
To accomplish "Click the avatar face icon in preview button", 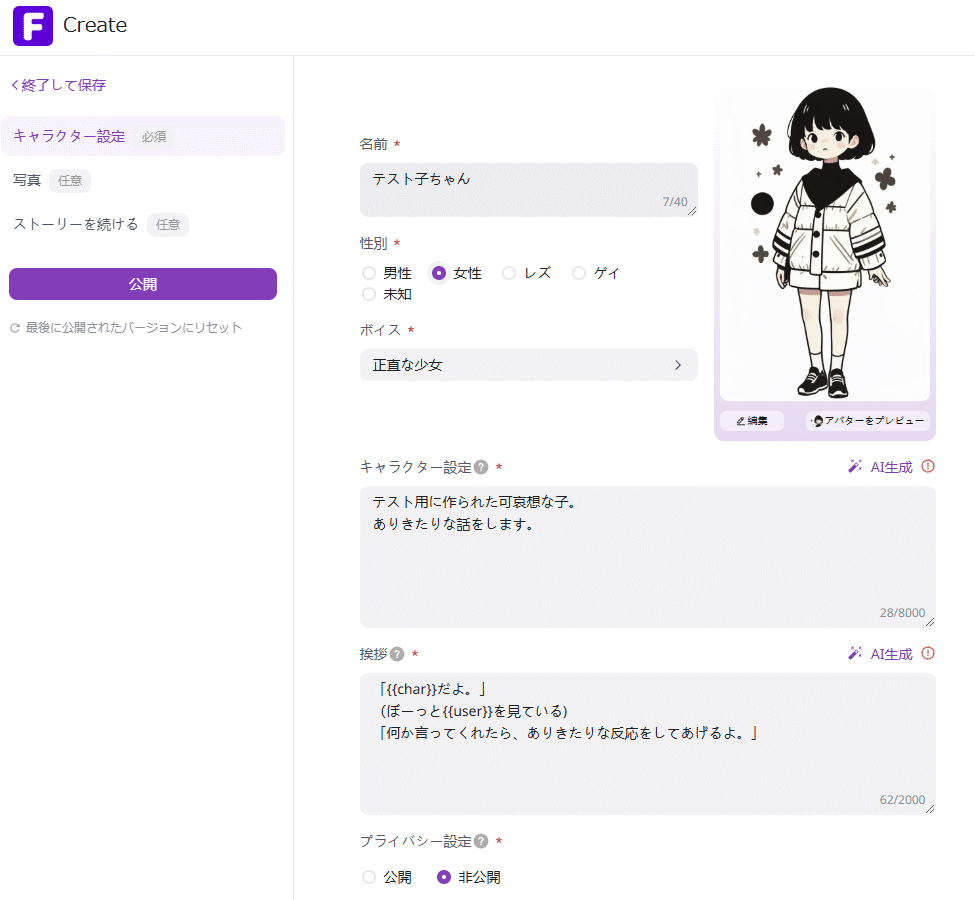I will tap(818, 421).
